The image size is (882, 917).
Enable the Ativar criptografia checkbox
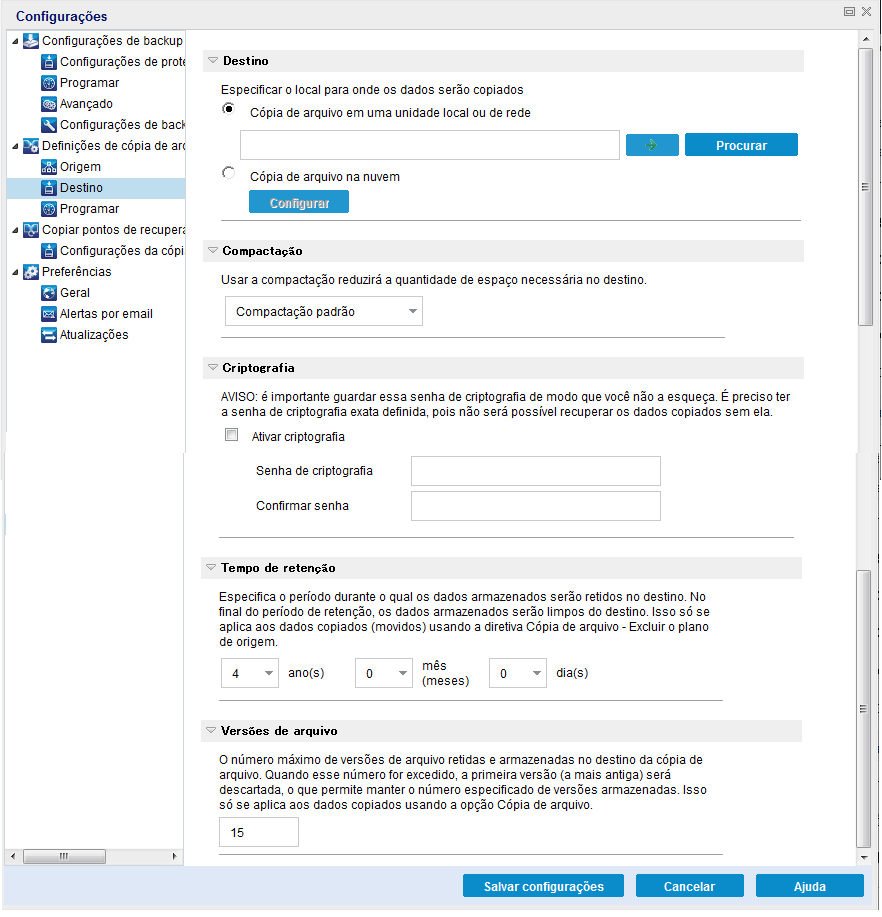[x=232, y=435]
